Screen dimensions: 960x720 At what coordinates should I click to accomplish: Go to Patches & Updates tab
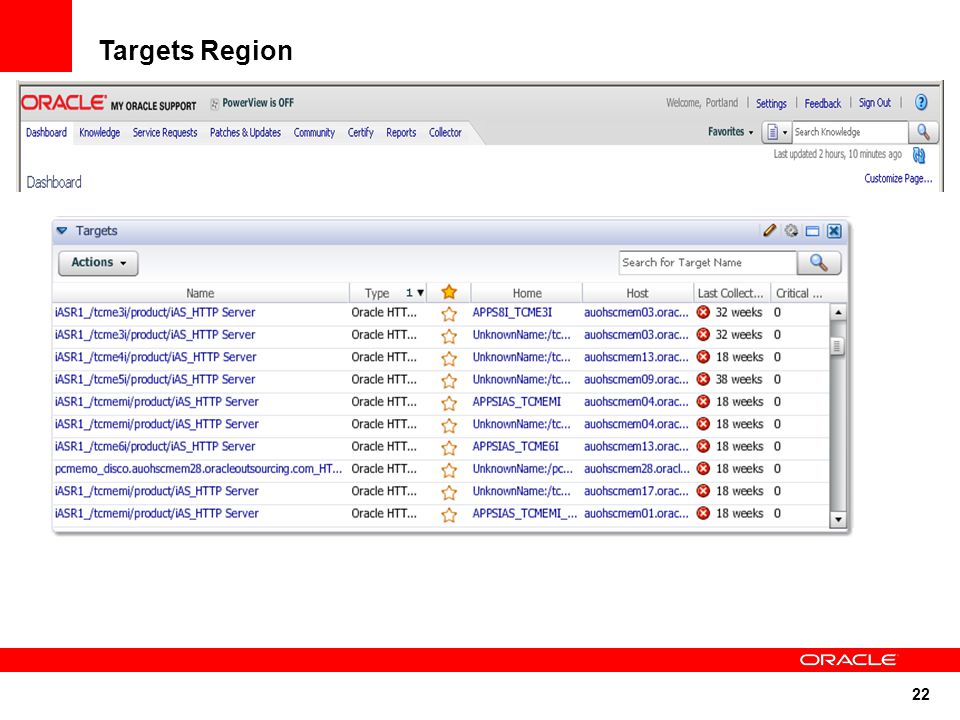245,132
